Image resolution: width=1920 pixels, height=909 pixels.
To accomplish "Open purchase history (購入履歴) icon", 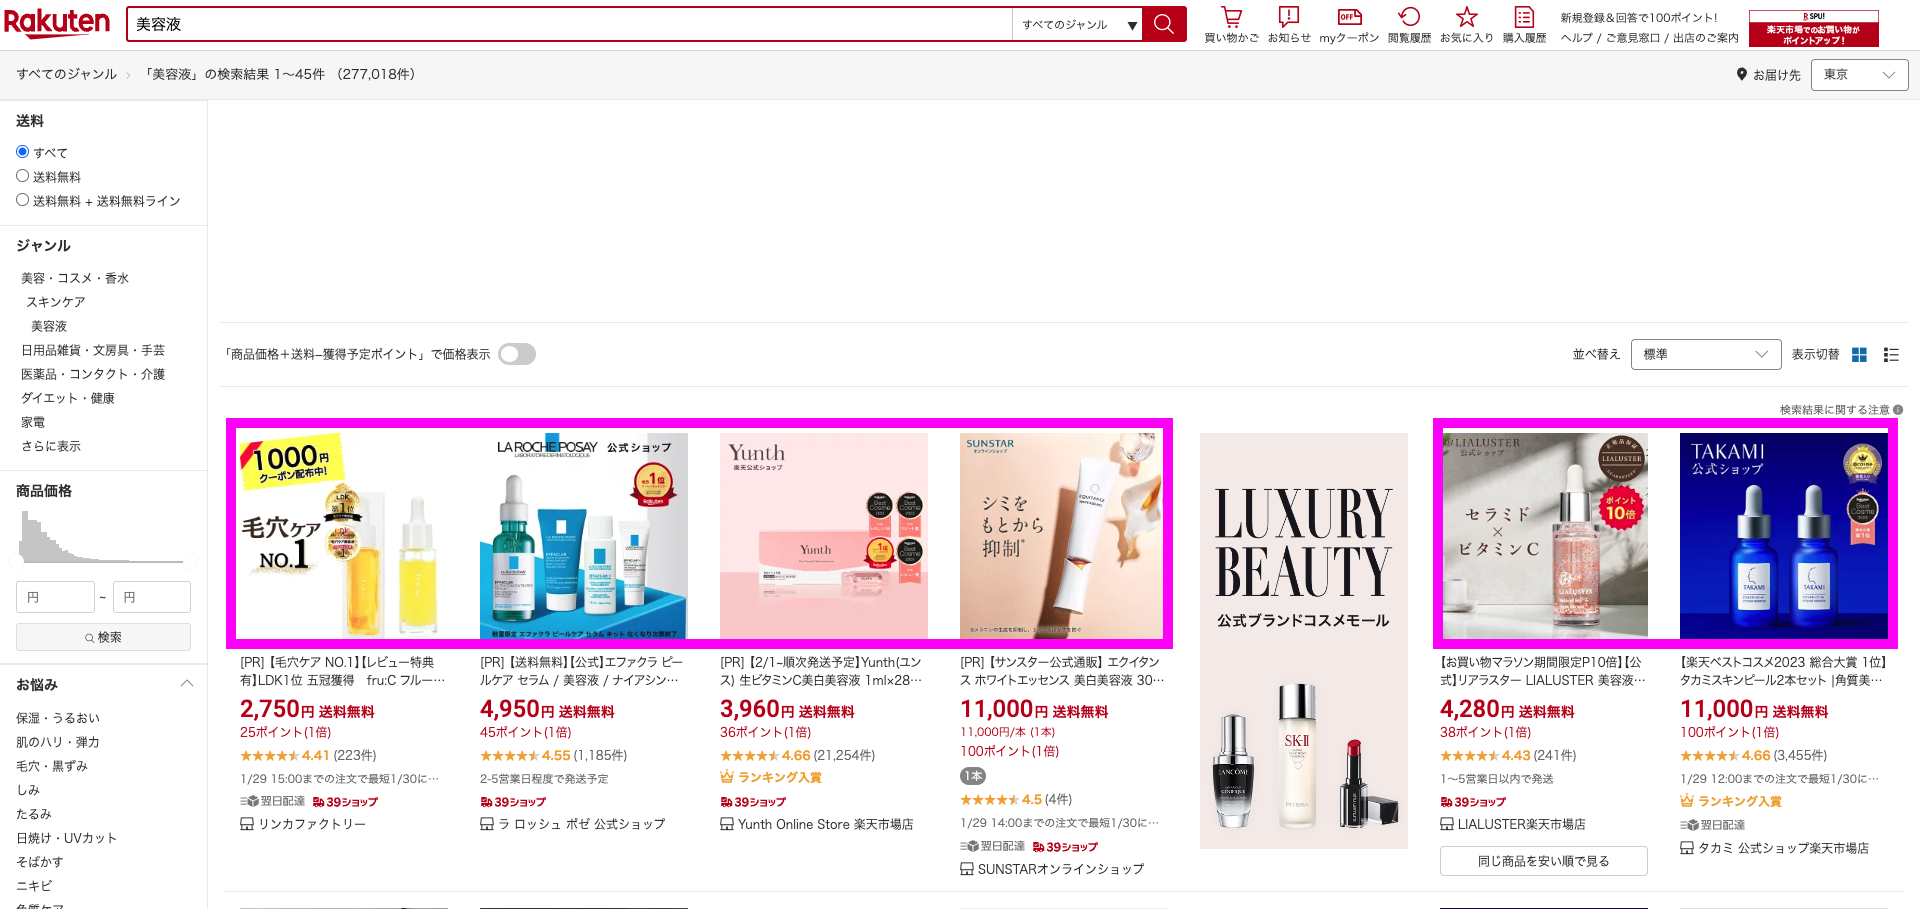I will pos(1524,18).
